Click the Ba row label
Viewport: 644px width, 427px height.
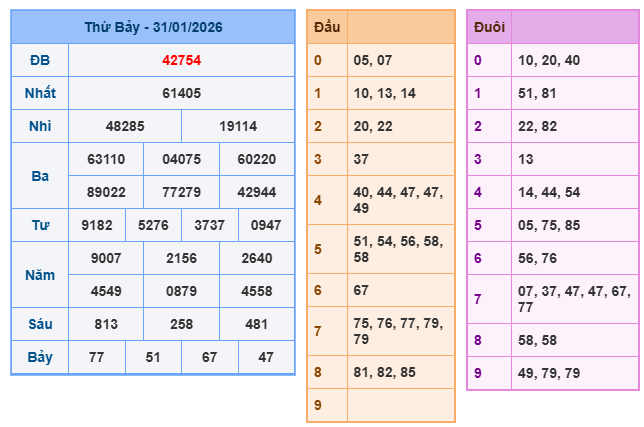[x=40, y=176]
